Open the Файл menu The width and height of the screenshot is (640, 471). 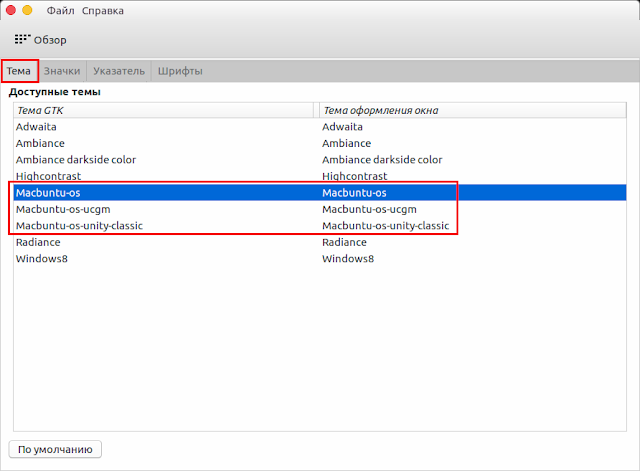pos(60,11)
